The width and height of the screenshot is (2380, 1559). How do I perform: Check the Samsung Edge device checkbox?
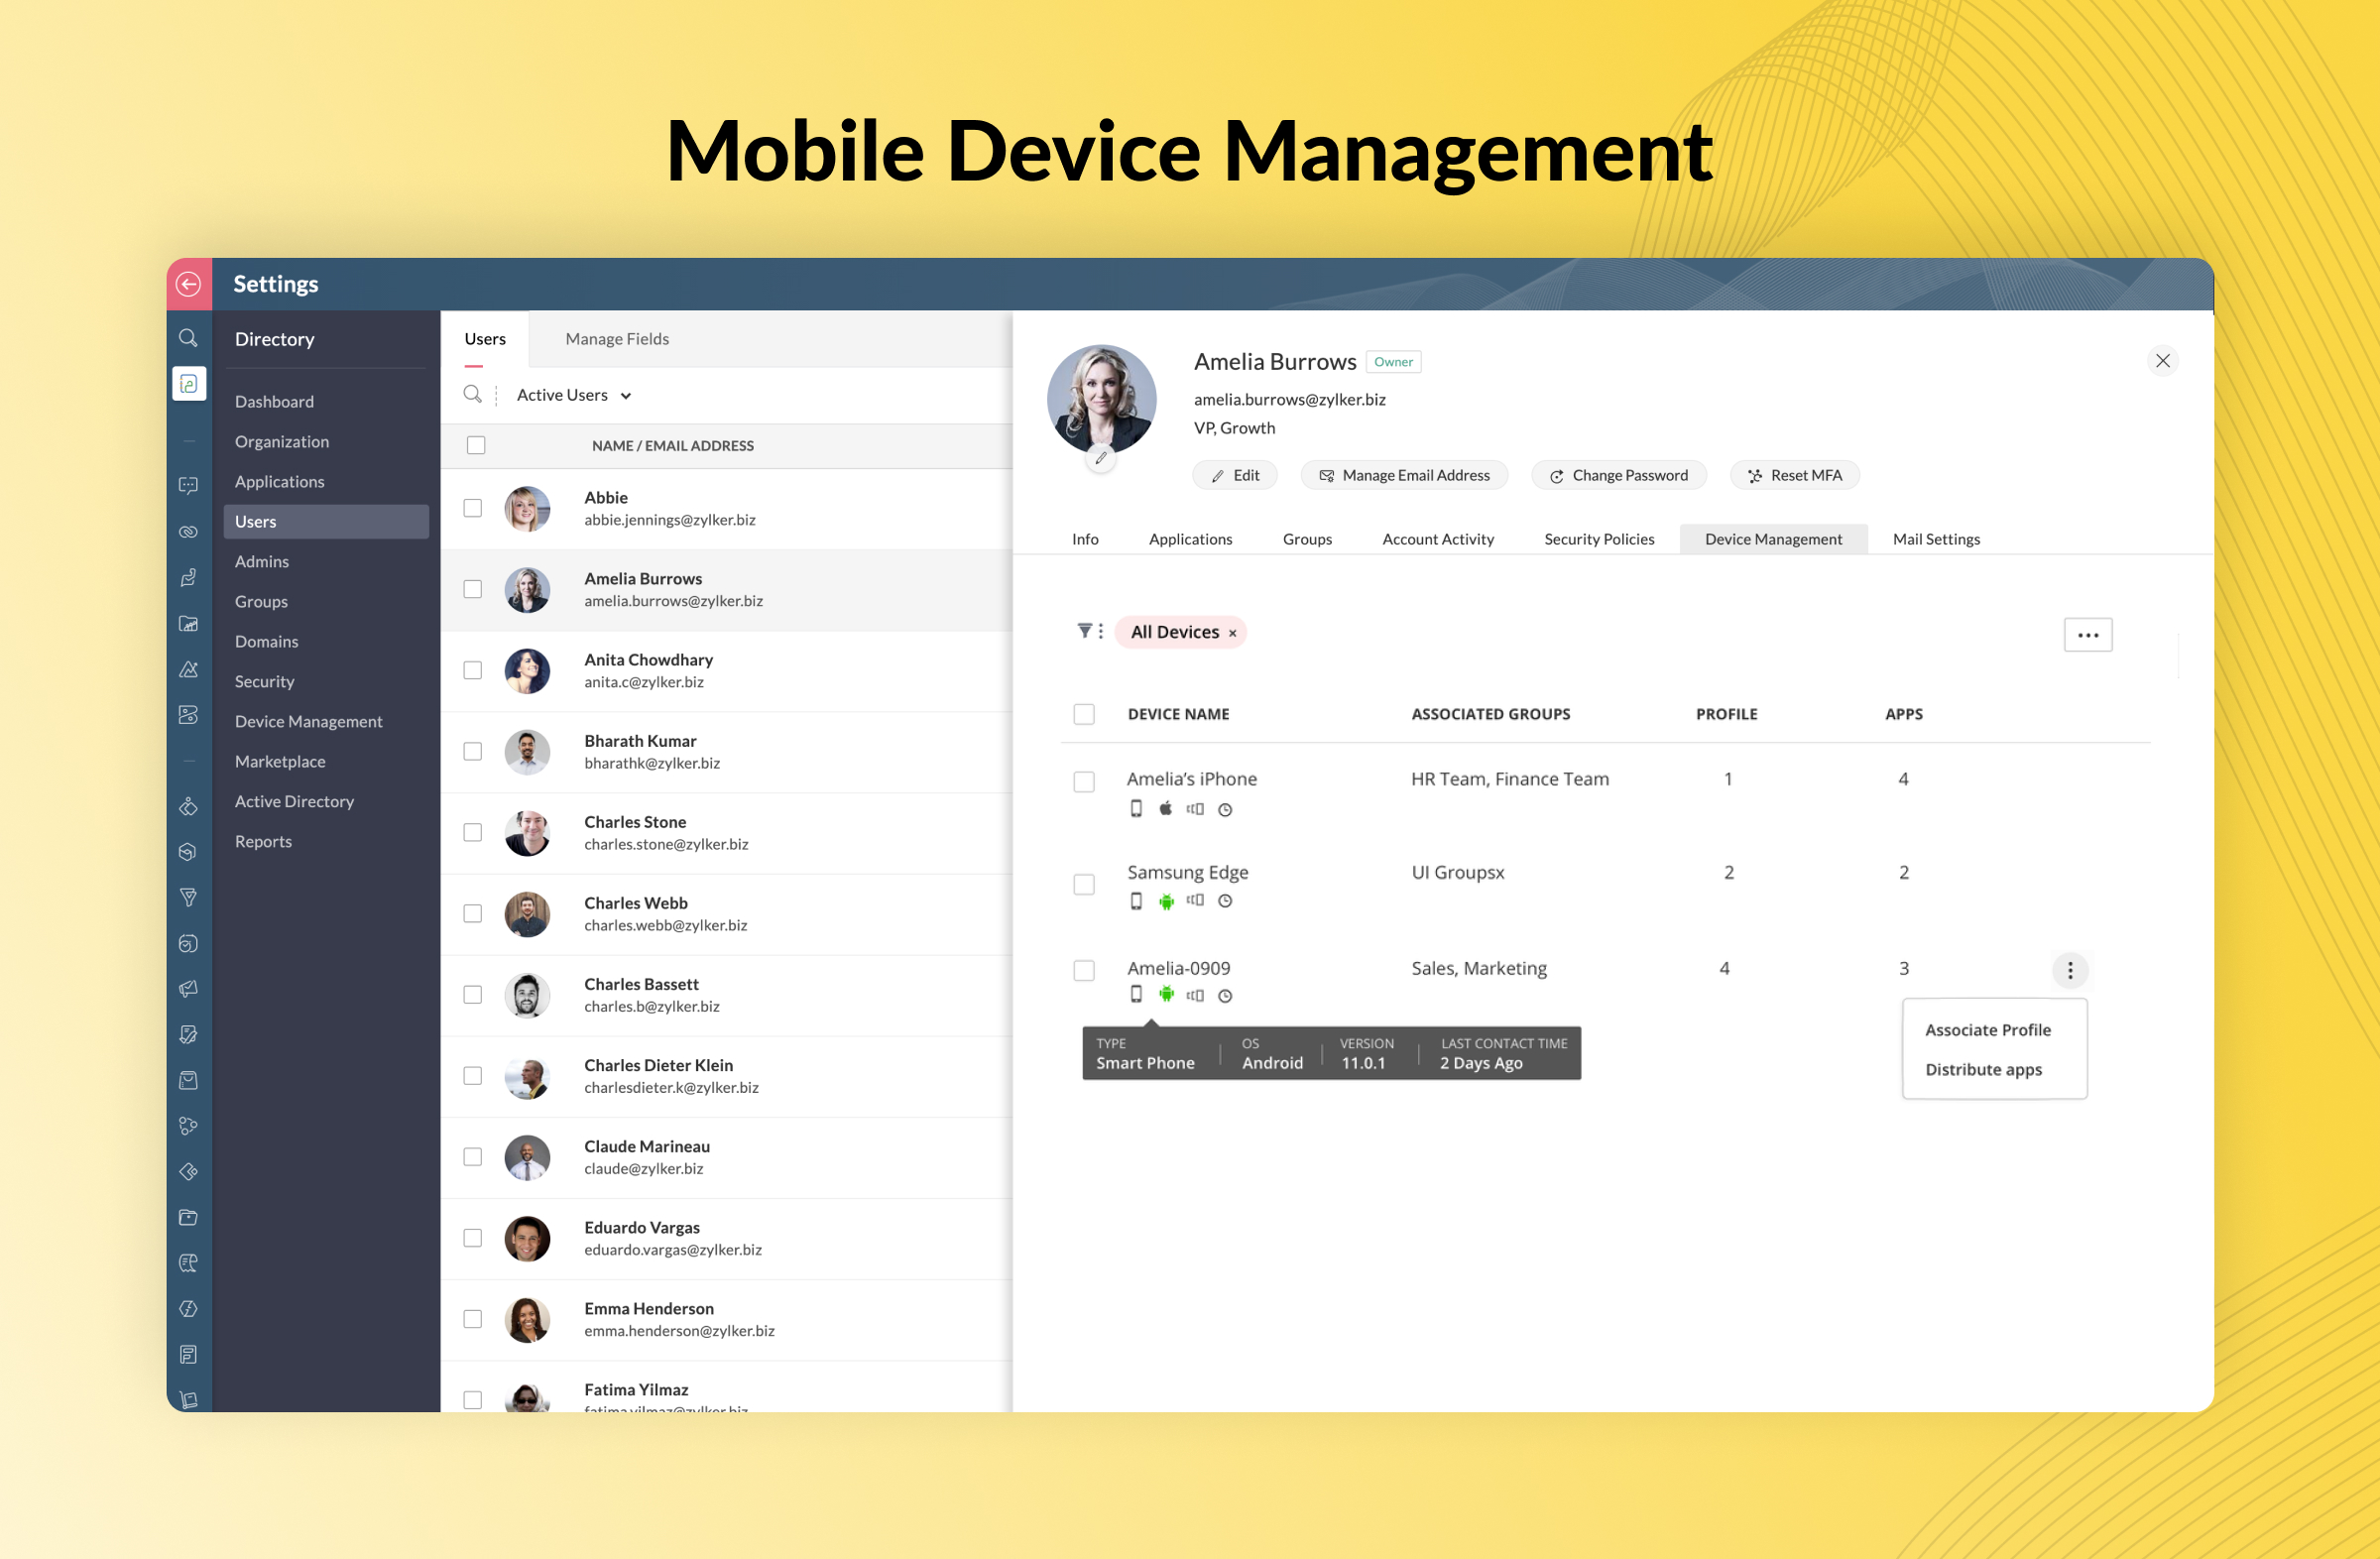pos(1084,885)
